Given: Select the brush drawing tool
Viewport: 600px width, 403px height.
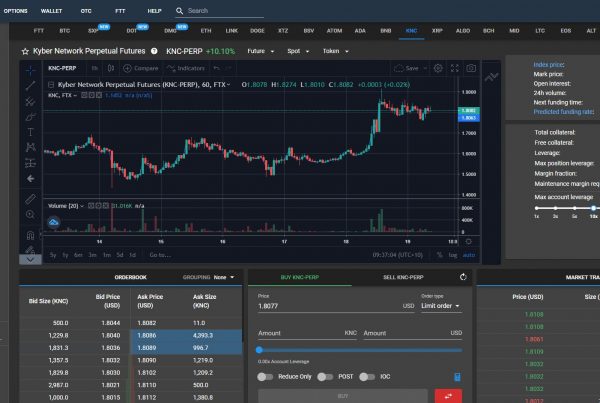Looking at the screenshot, I should pos(31,117).
